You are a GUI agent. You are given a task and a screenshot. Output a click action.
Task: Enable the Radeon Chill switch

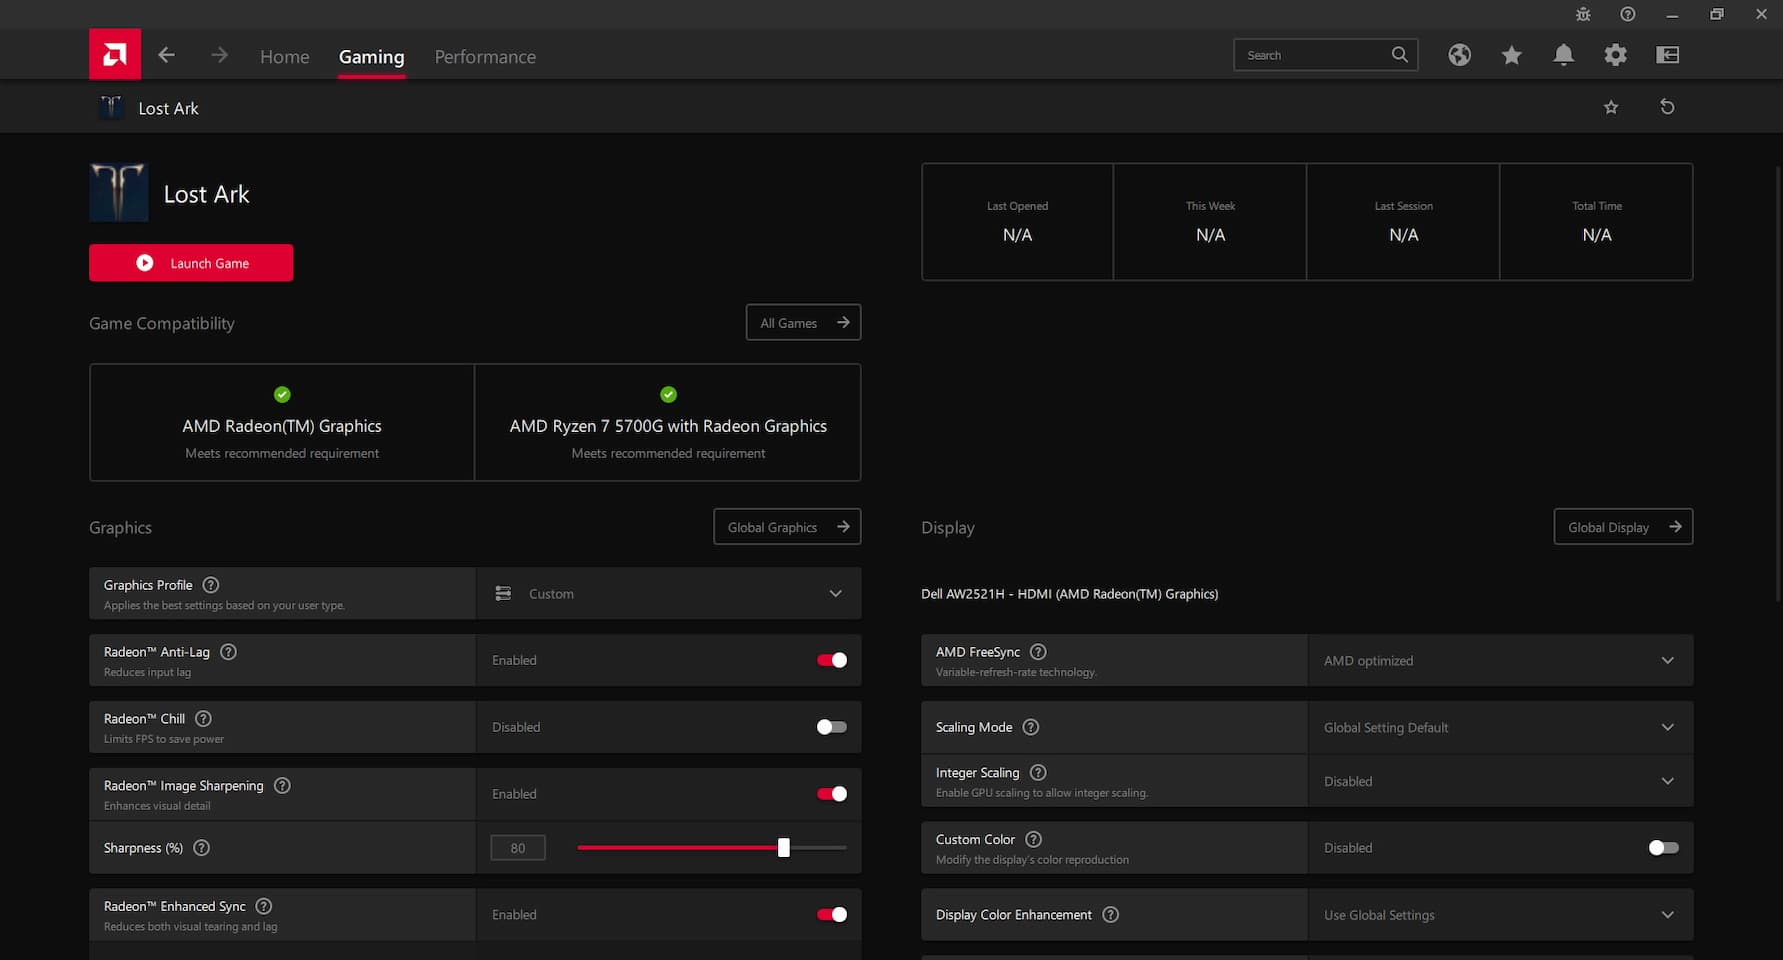pyautogui.click(x=831, y=727)
